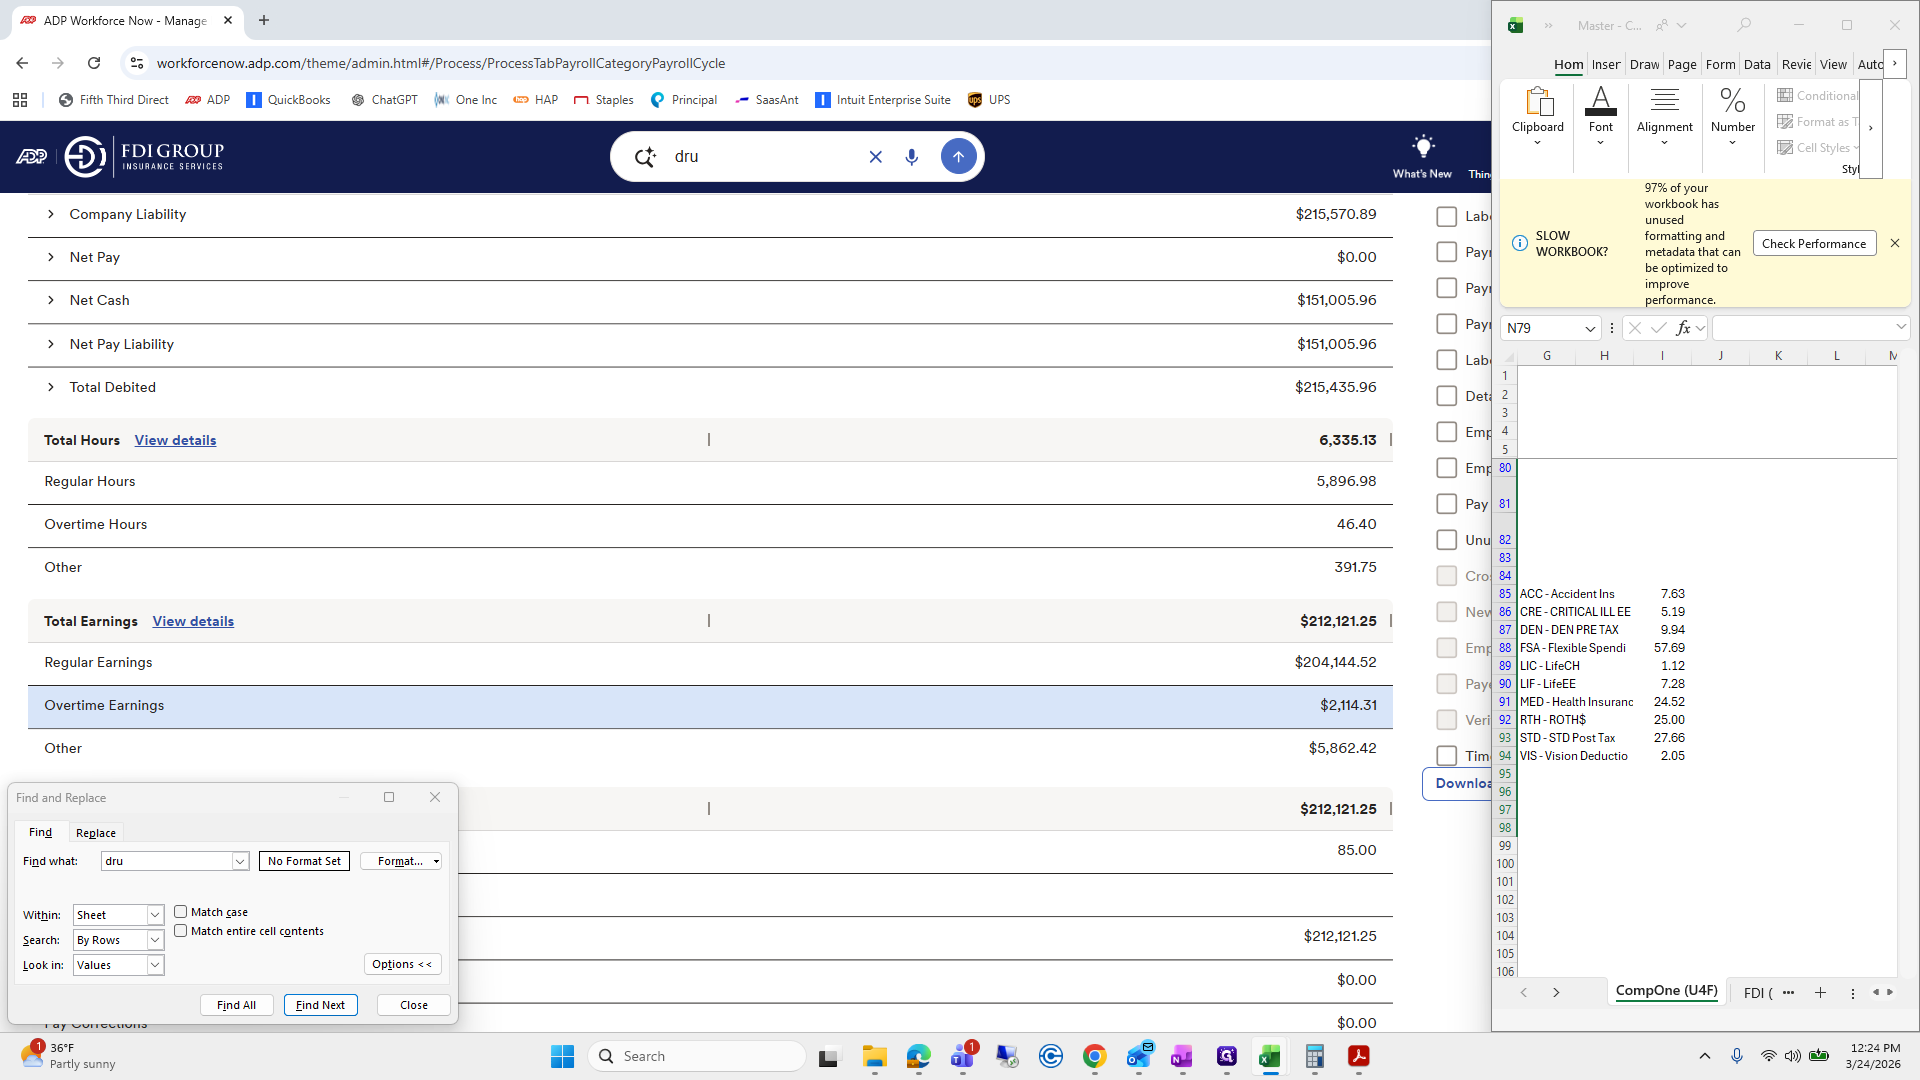Clear the ADP search box text
1920x1080 pixels.
click(x=875, y=157)
